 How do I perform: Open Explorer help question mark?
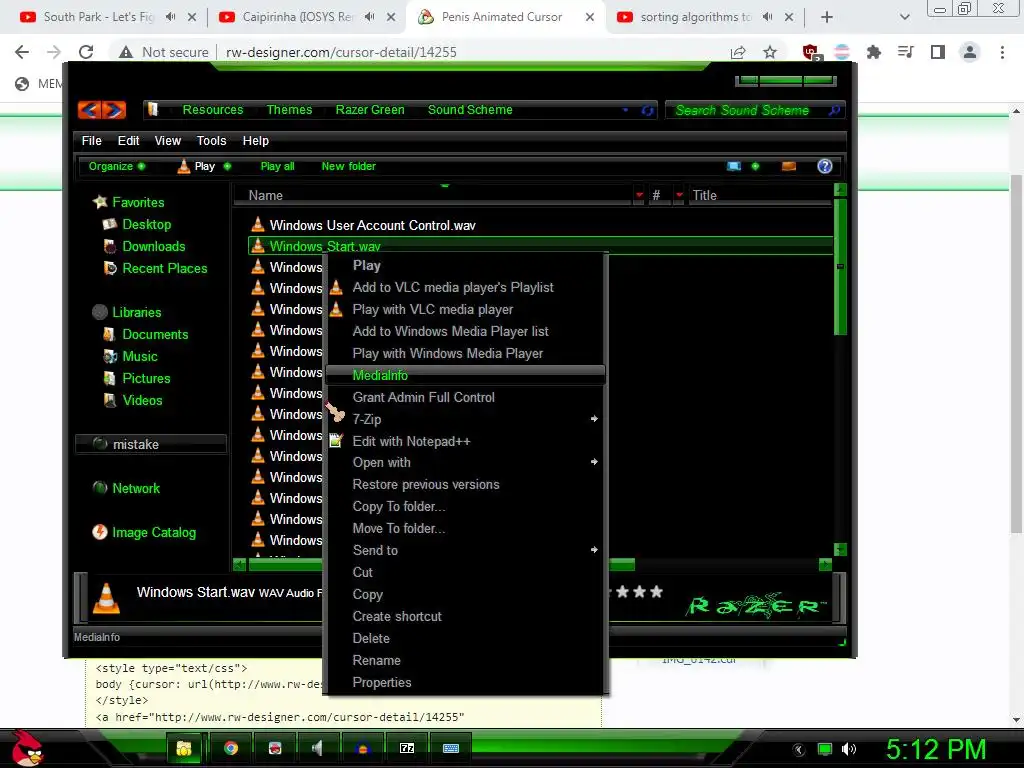pyautogui.click(x=825, y=167)
